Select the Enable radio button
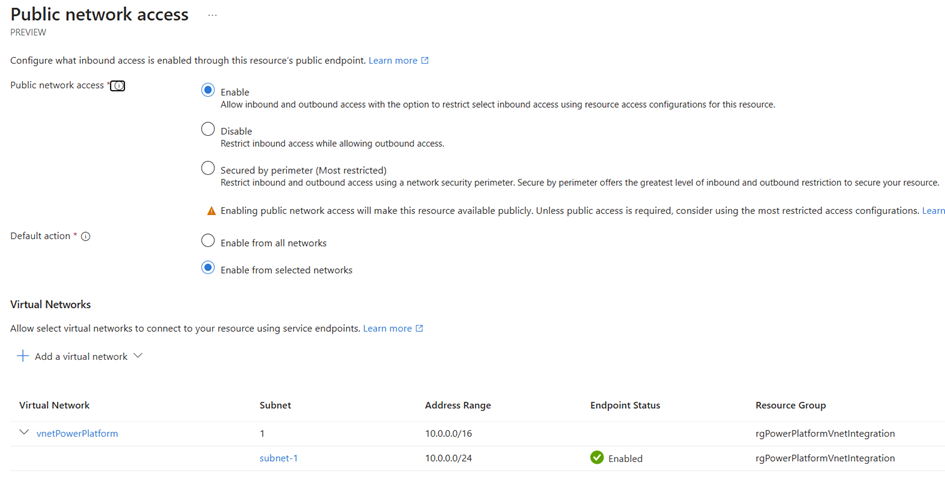 pos(208,90)
